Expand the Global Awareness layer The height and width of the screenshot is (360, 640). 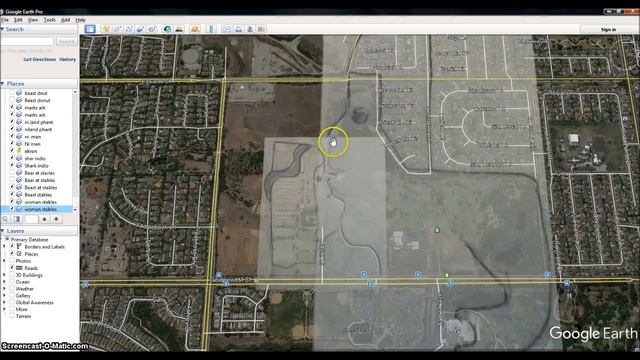[x=4, y=302]
